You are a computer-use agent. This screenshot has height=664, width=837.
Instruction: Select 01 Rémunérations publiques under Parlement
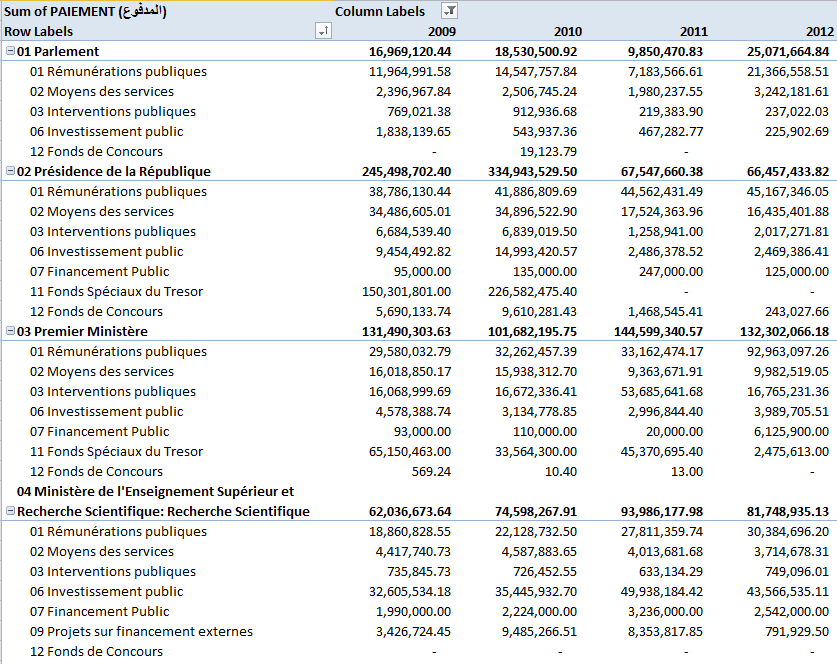point(118,72)
